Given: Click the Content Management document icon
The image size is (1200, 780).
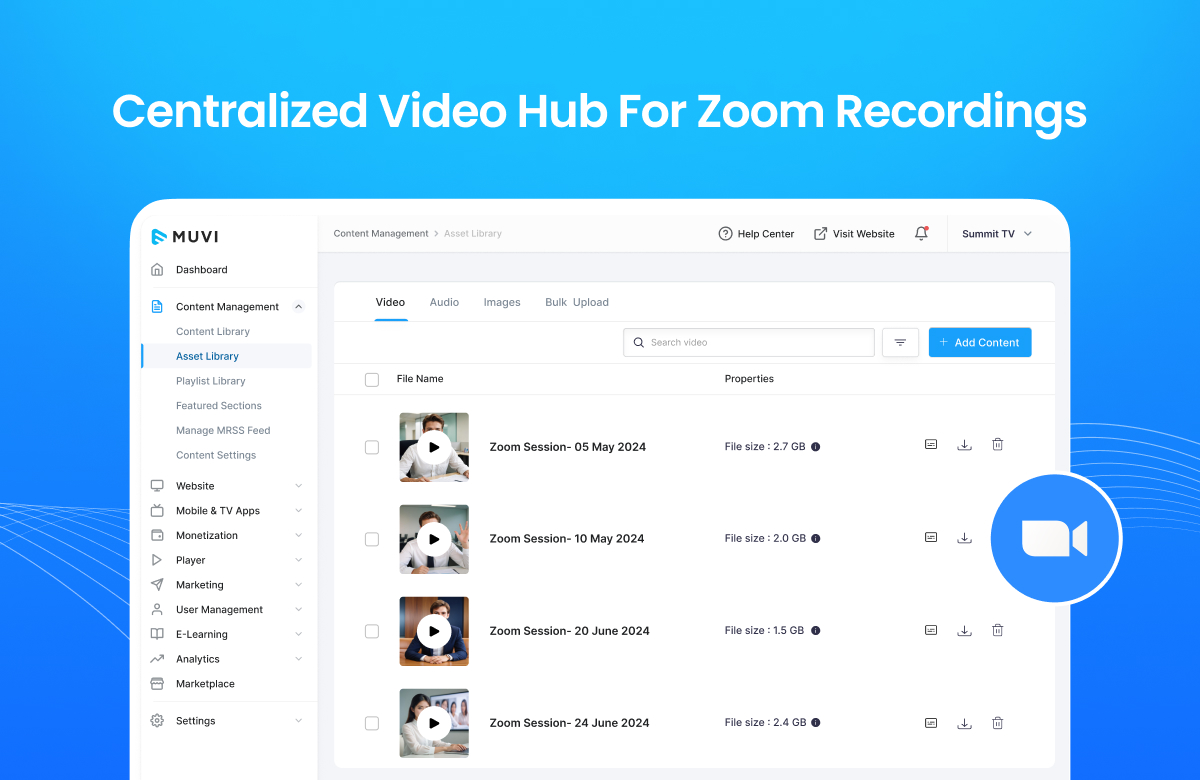Looking at the screenshot, I should click(x=157, y=307).
